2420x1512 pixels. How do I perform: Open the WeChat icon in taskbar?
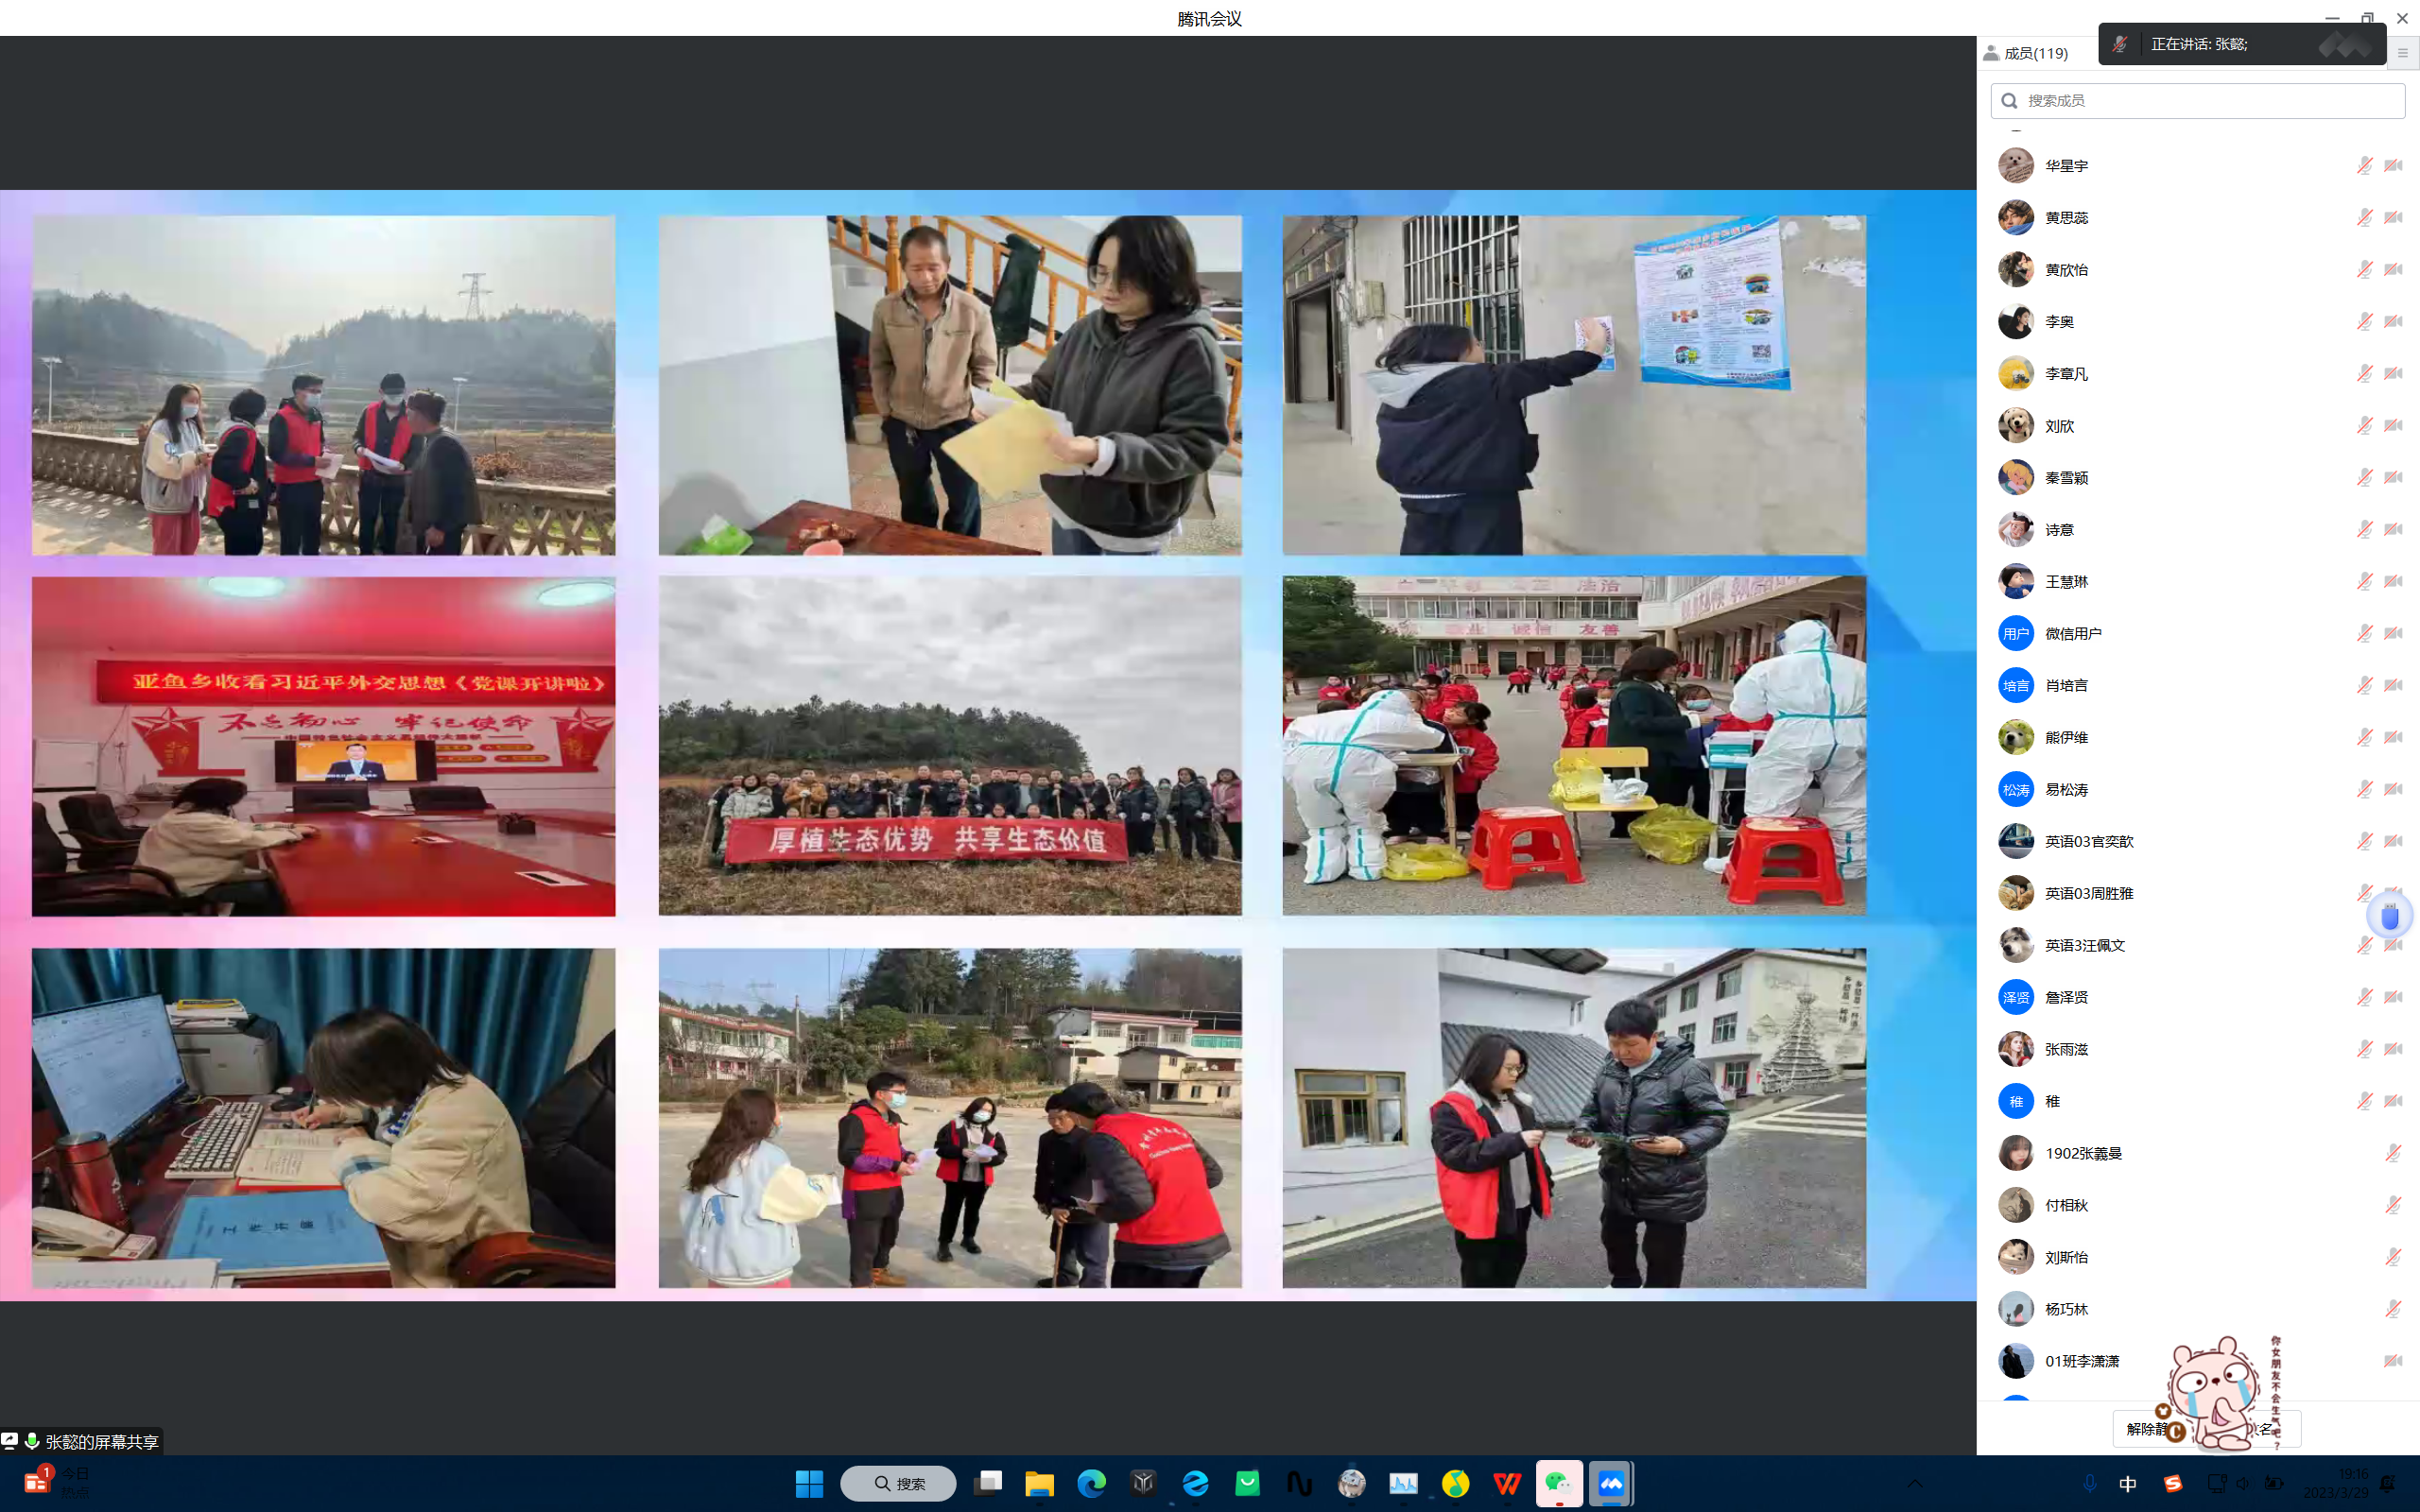pyautogui.click(x=1558, y=1483)
